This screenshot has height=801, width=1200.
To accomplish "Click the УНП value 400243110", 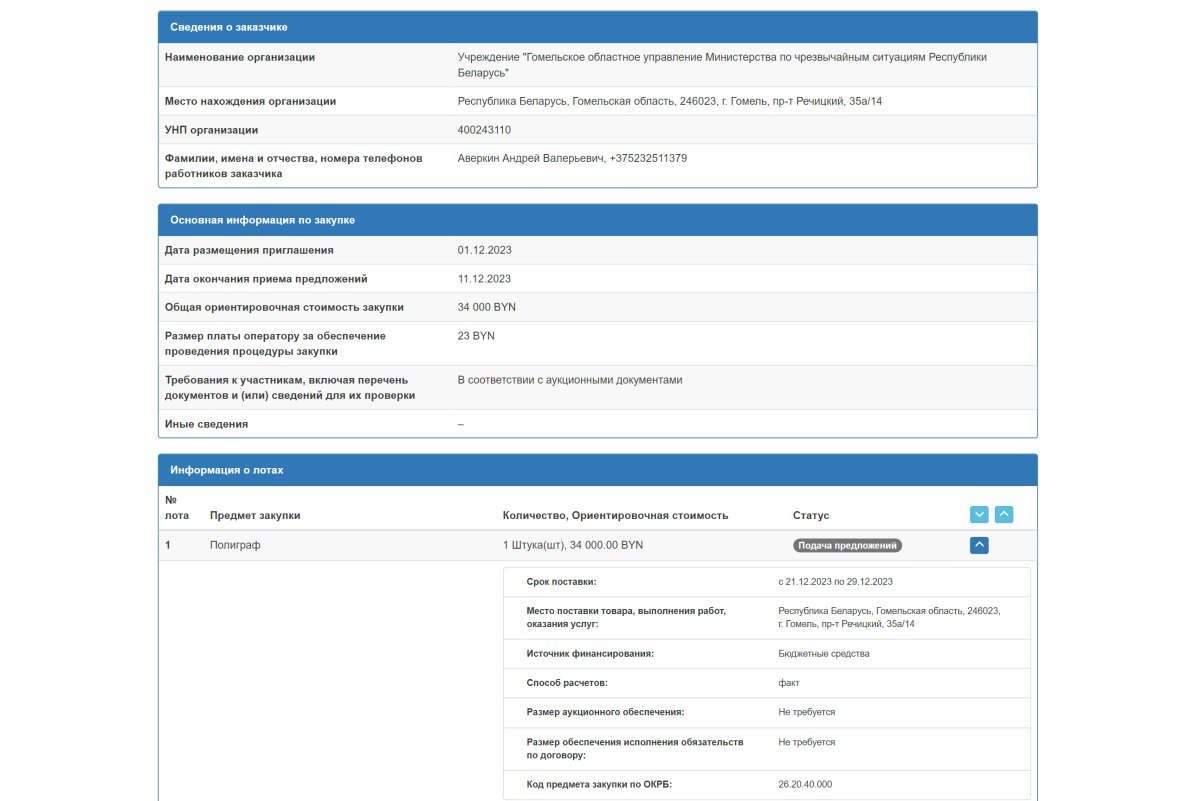I will tap(485, 130).
